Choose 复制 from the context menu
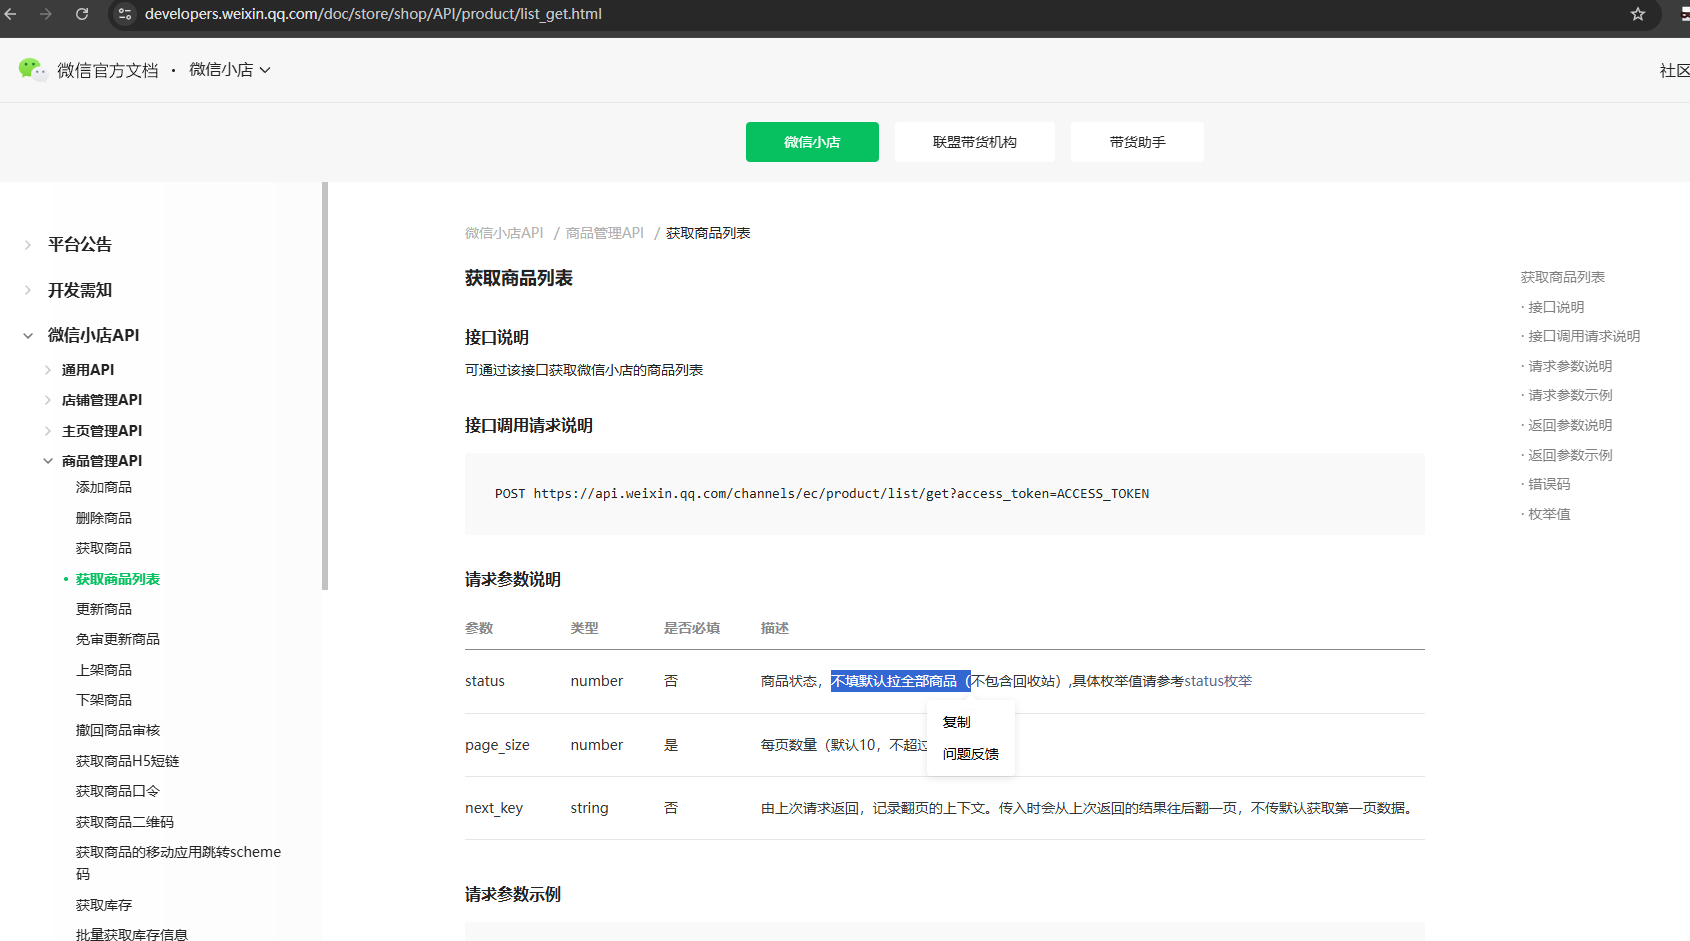This screenshot has width=1690, height=941. (x=957, y=722)
